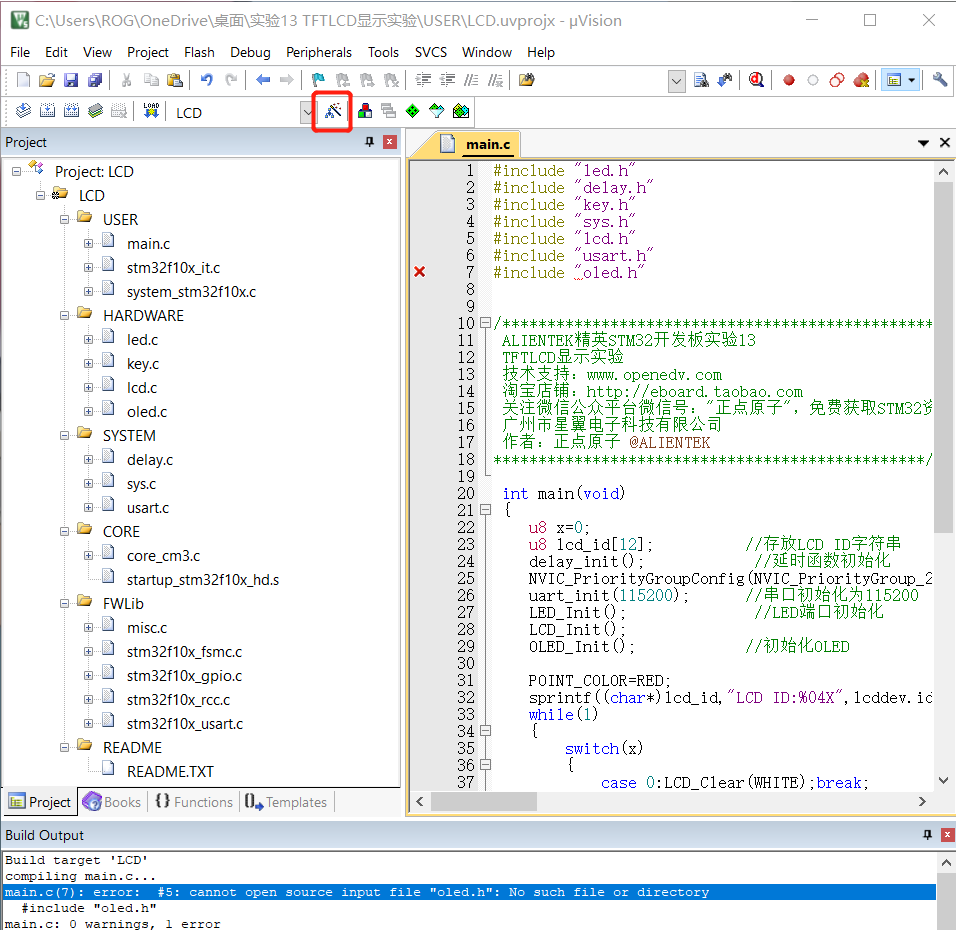Select startup_stm32f10x_hd.s file
Viewport: 956px width, 930px height.
202,580
